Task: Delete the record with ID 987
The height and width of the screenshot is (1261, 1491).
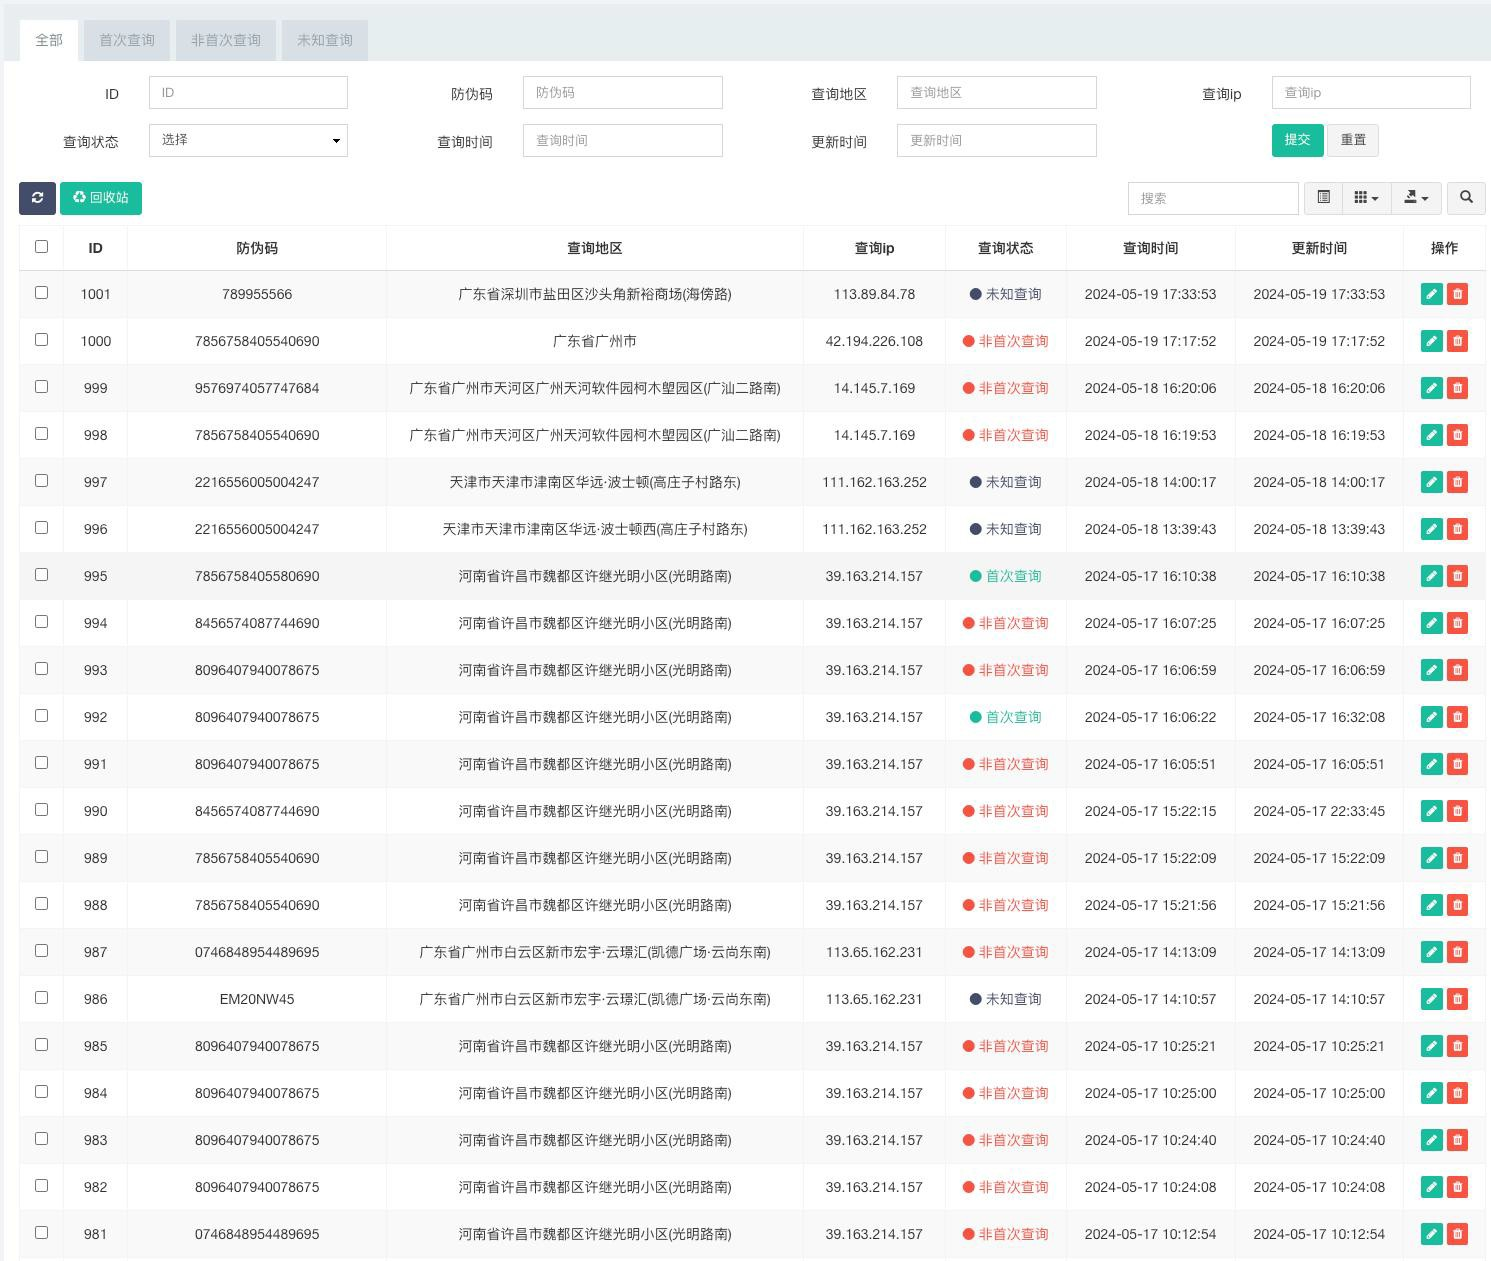Action: click(1457, 952)
